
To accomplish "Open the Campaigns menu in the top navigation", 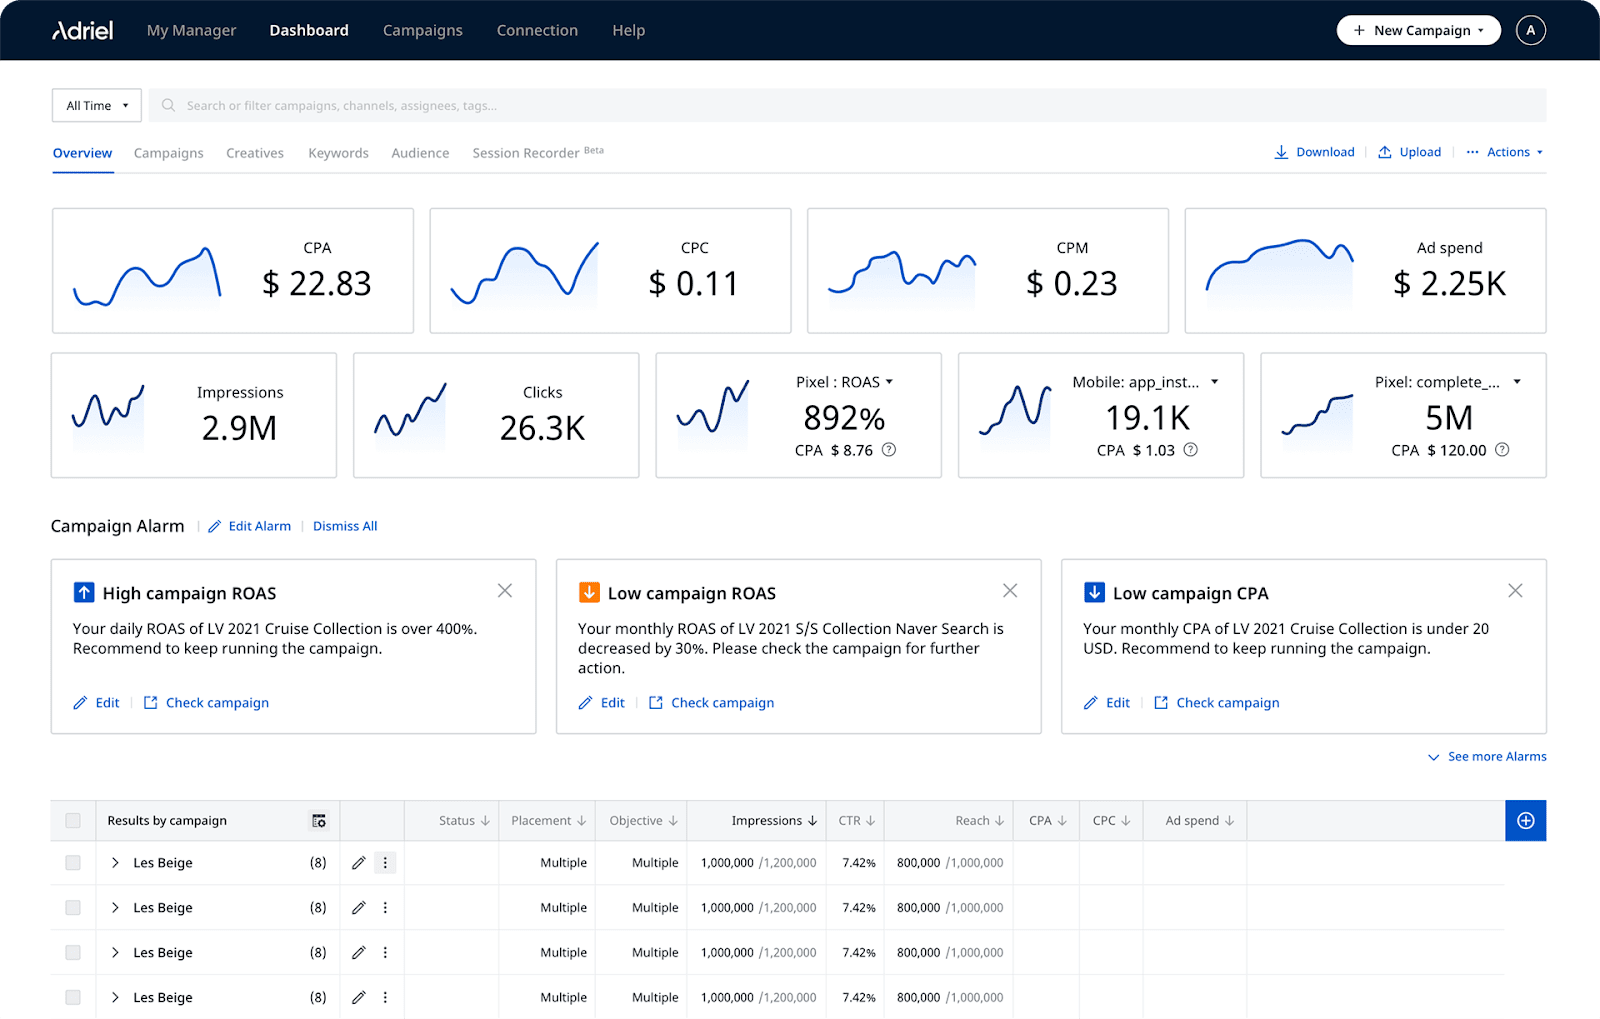I will tap(422, 30).
